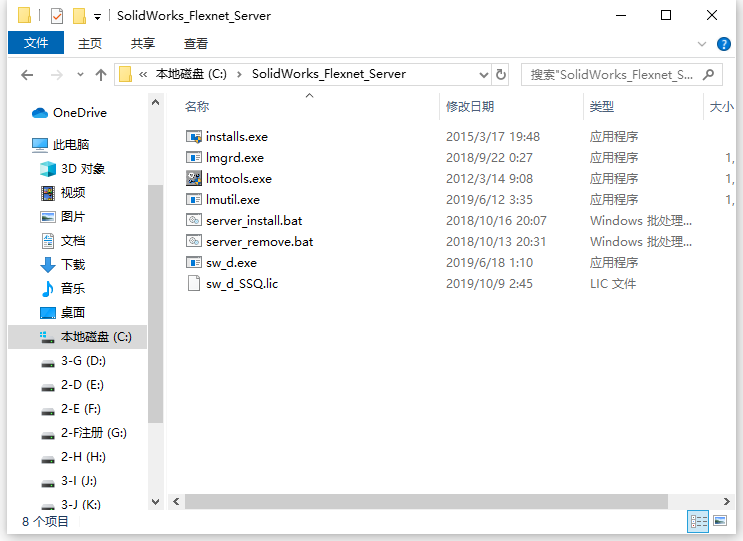Click 本地磁盘 (C:) in address breadcrumb

click(191, 74)
